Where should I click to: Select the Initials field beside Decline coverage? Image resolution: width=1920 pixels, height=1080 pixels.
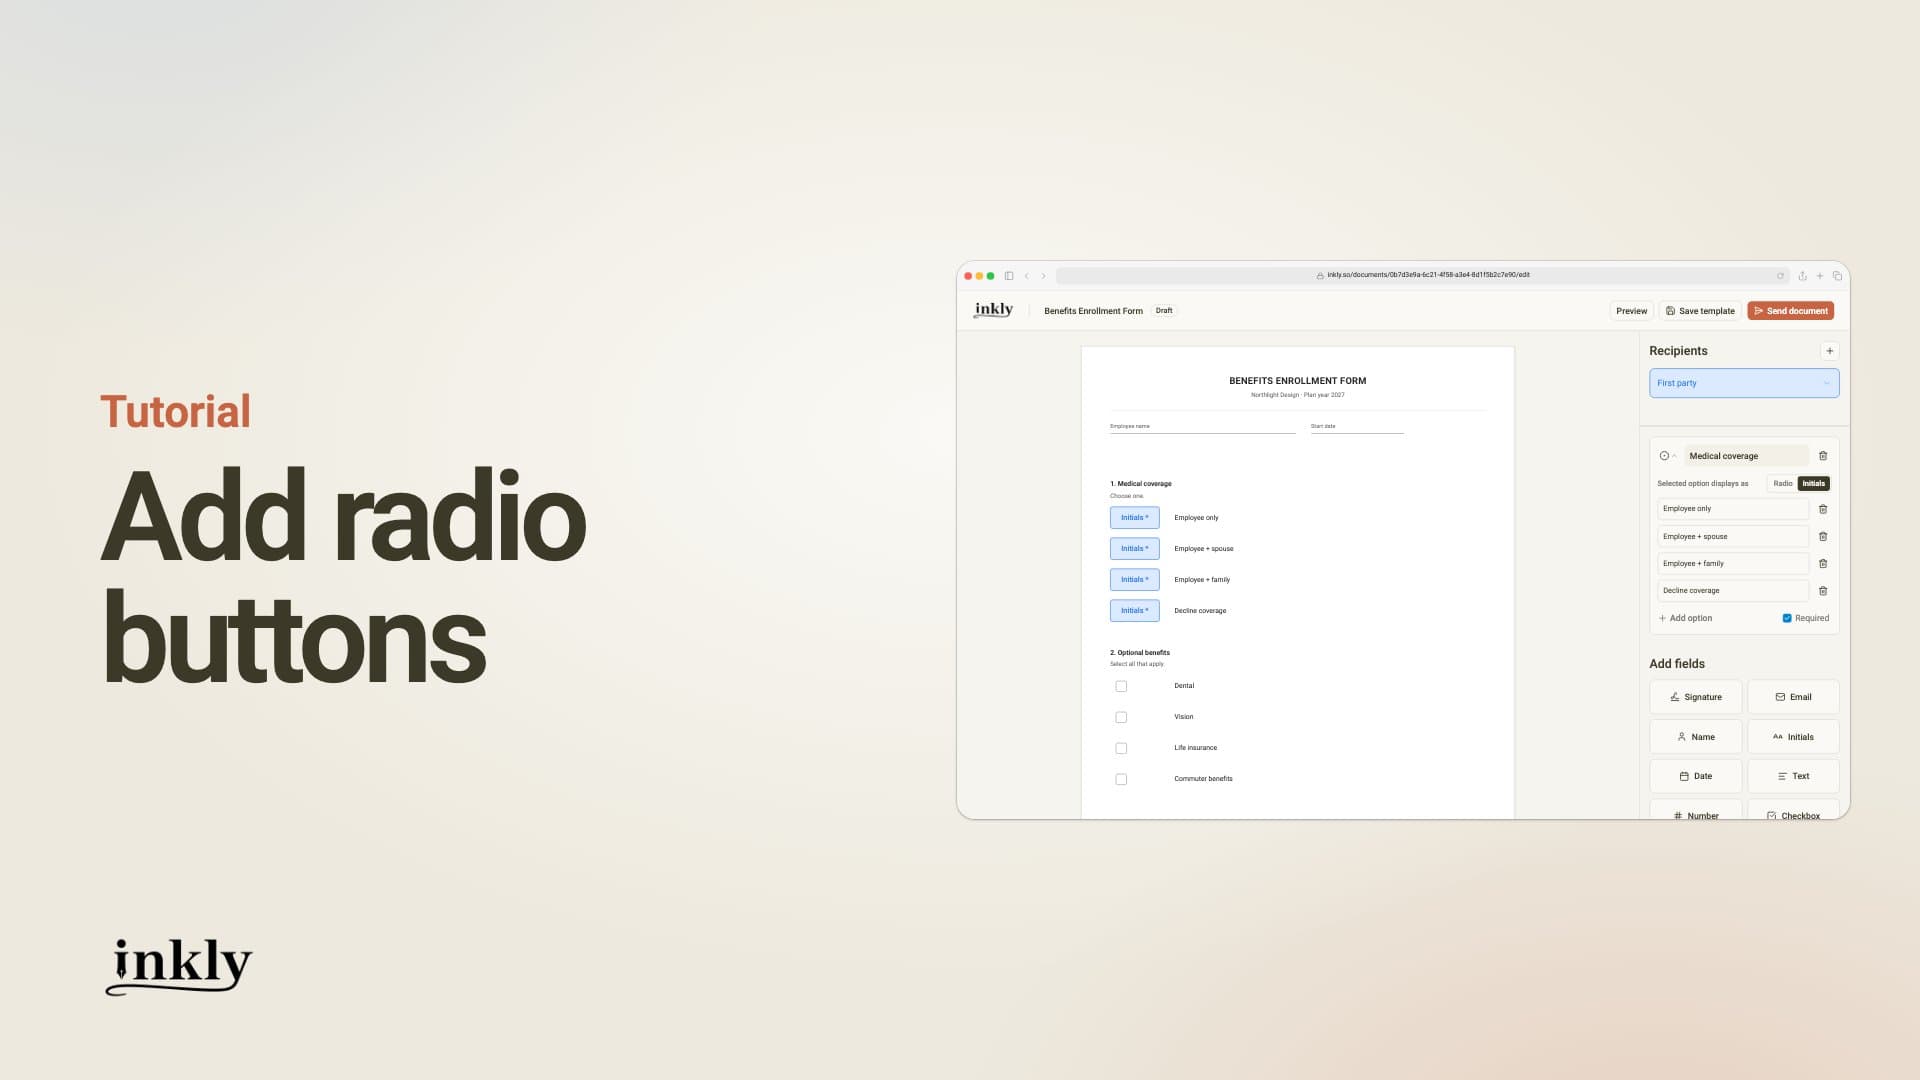pos(1135,611)
